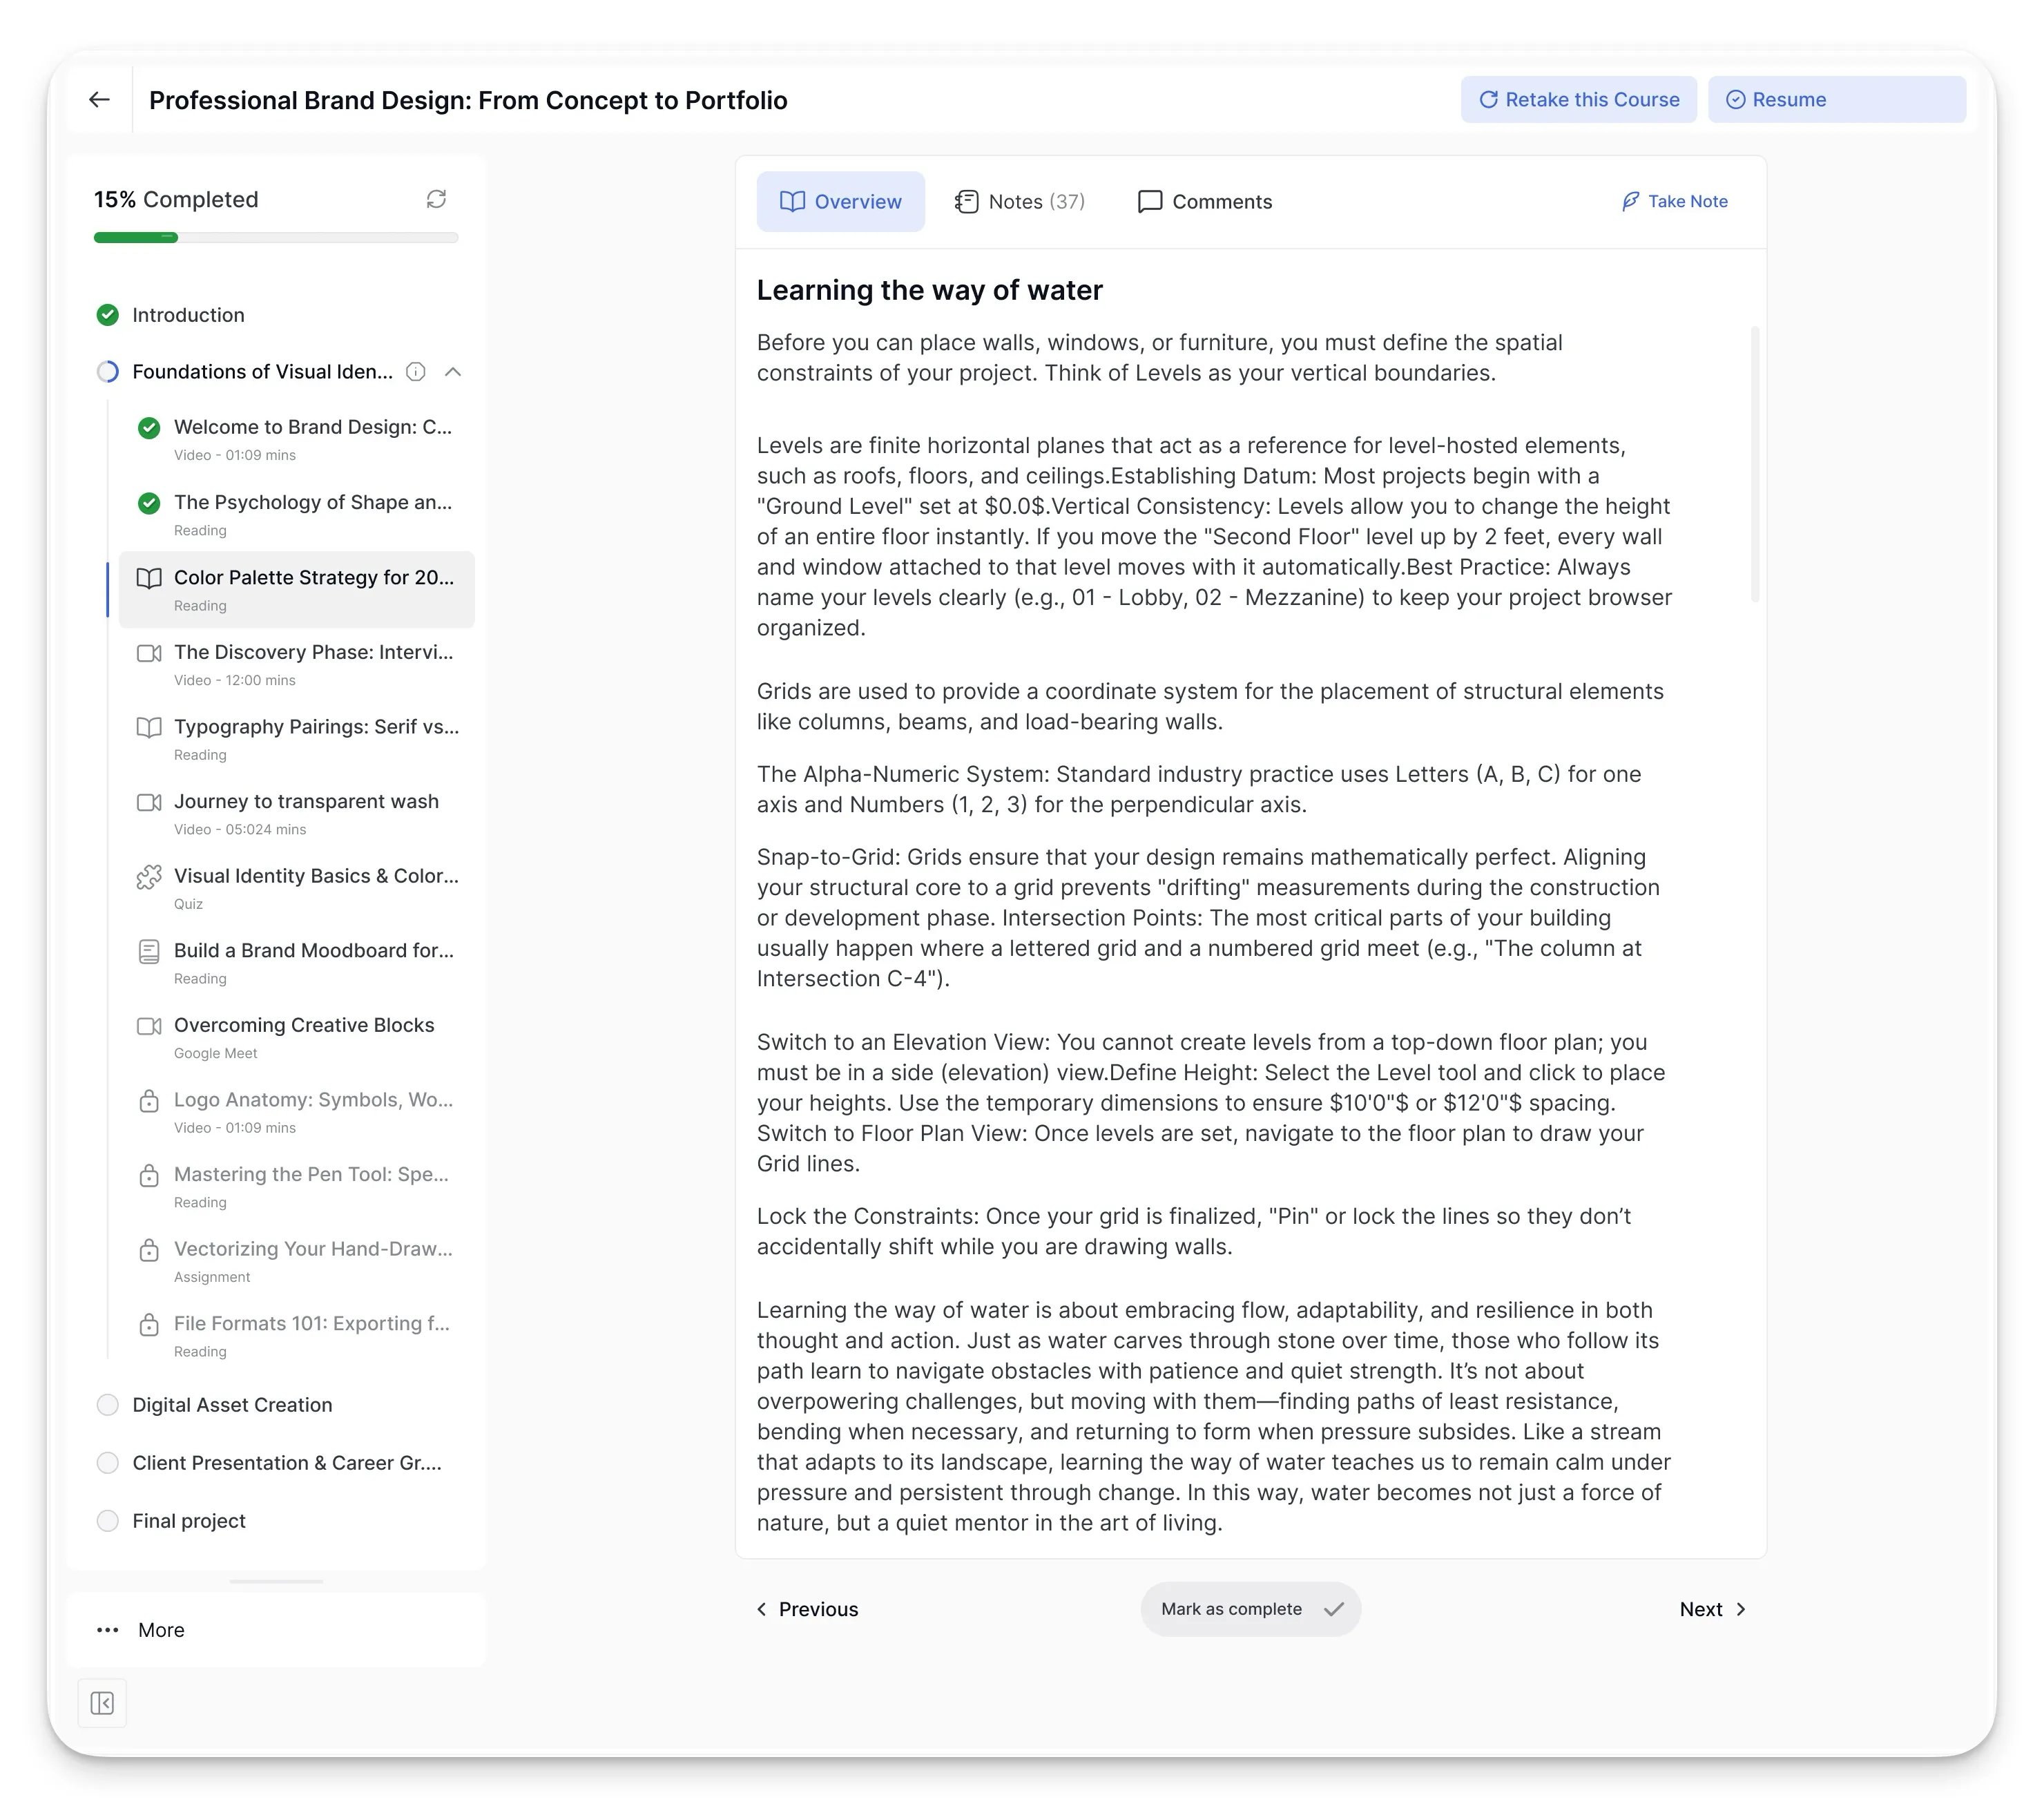The image size is (2044, 1804).
Task: Click the three-dots More icon
Action: tap(108, 1630)
